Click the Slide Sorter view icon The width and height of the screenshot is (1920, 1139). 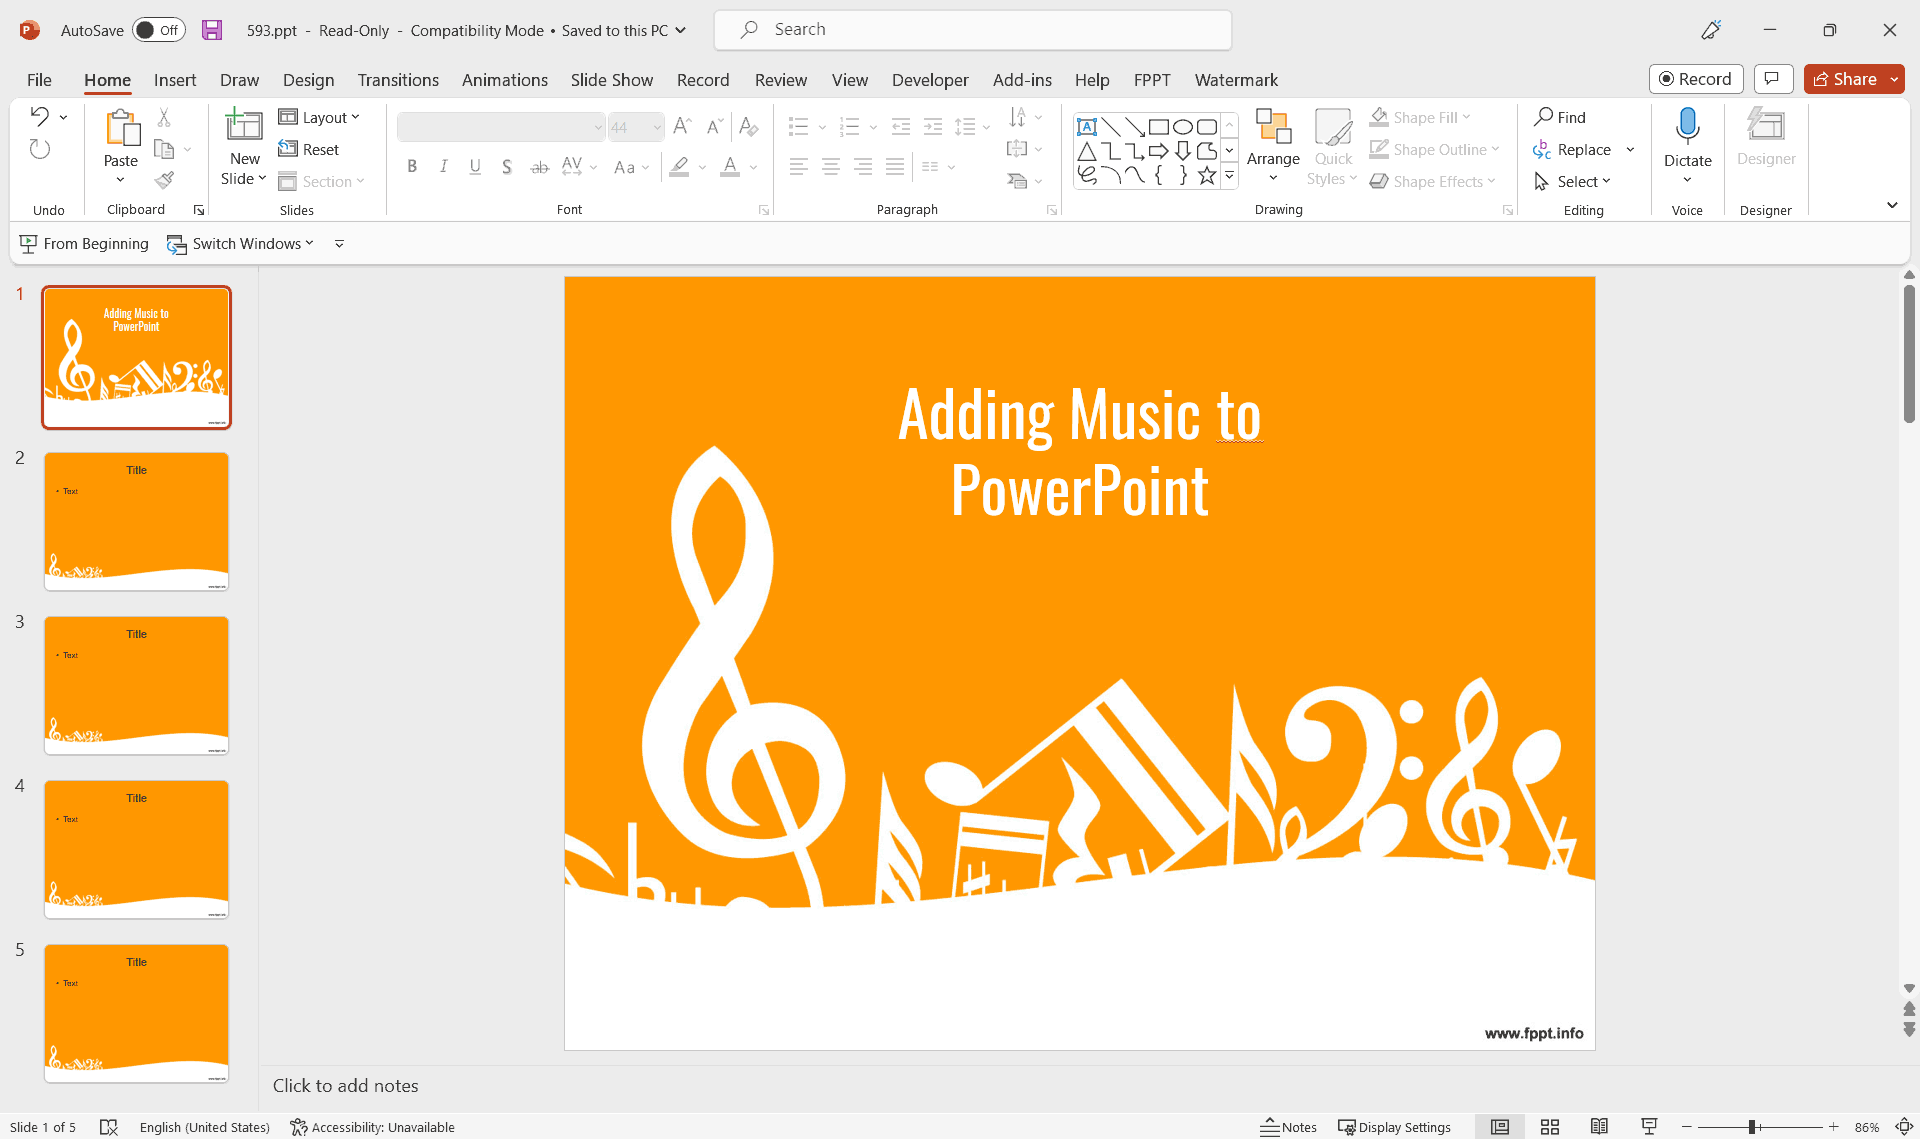(x=1549, y=1127)
